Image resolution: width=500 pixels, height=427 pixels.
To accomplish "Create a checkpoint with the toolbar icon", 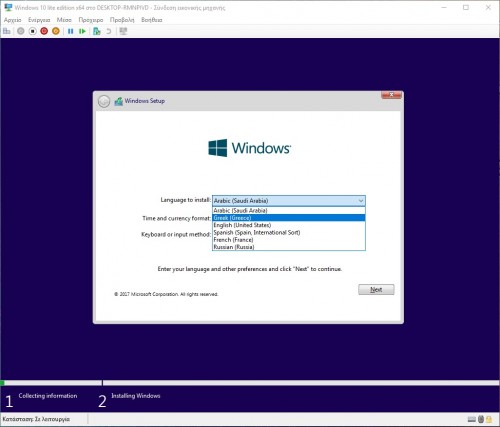I will pos(97,31).
